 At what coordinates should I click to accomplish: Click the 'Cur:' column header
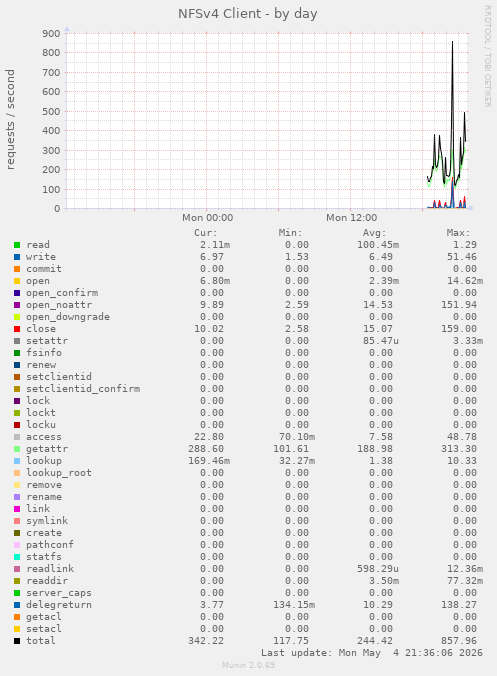[x=206, y=233]
